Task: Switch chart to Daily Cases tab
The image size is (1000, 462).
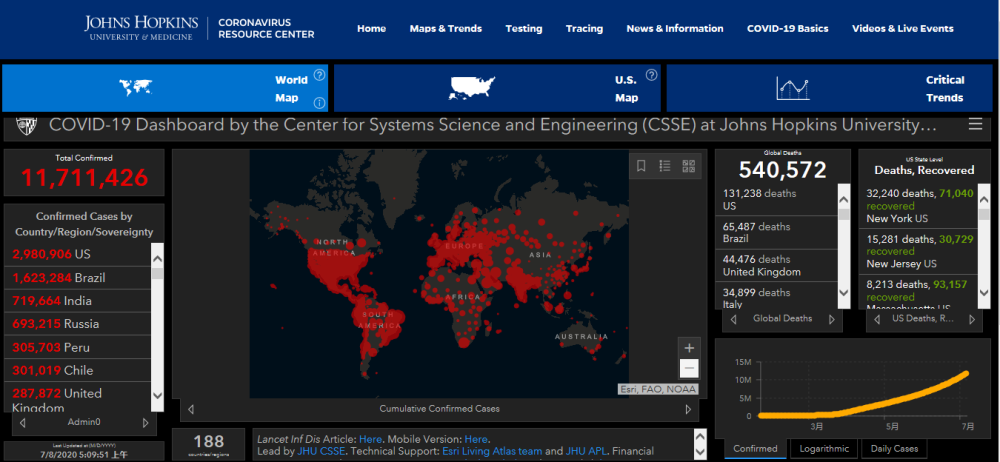Action: 895,449
